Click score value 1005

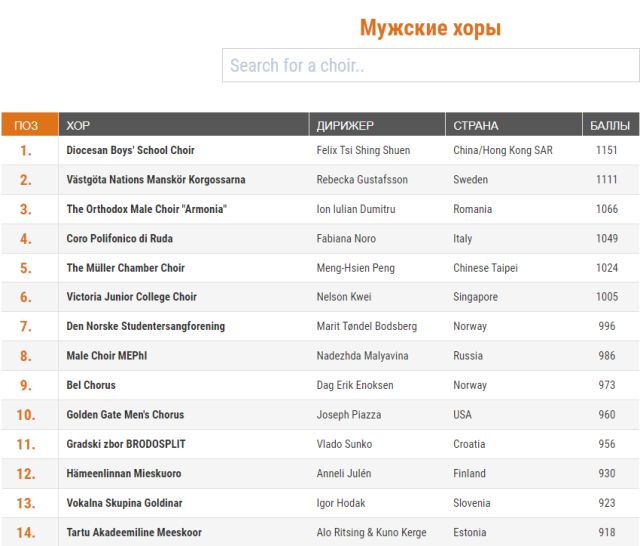point(607,297)
